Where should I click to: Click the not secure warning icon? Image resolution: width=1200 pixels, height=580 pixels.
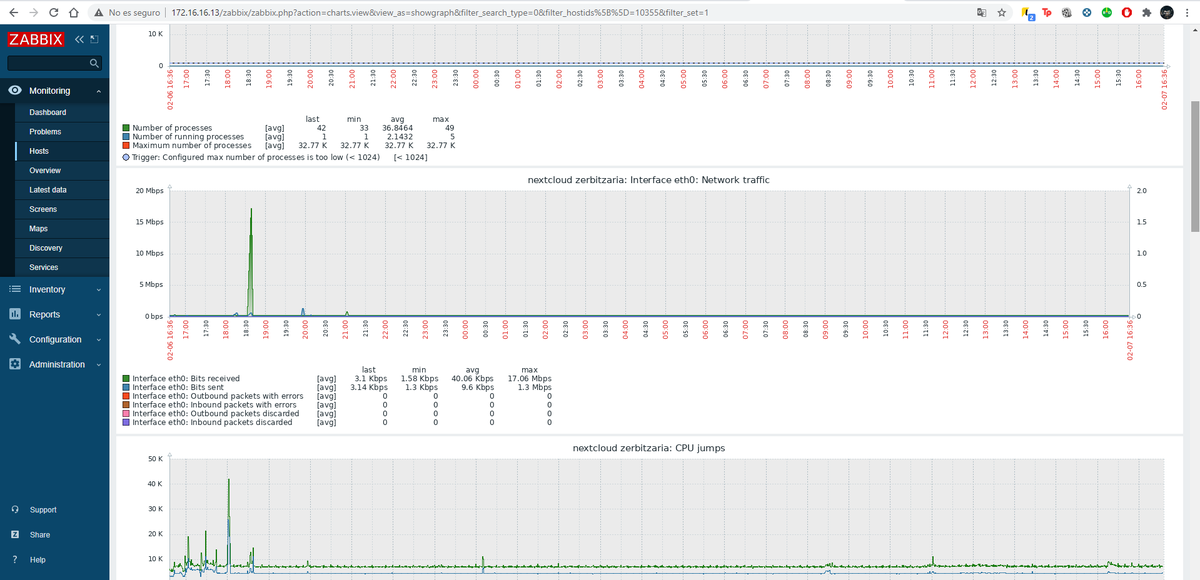98,13
